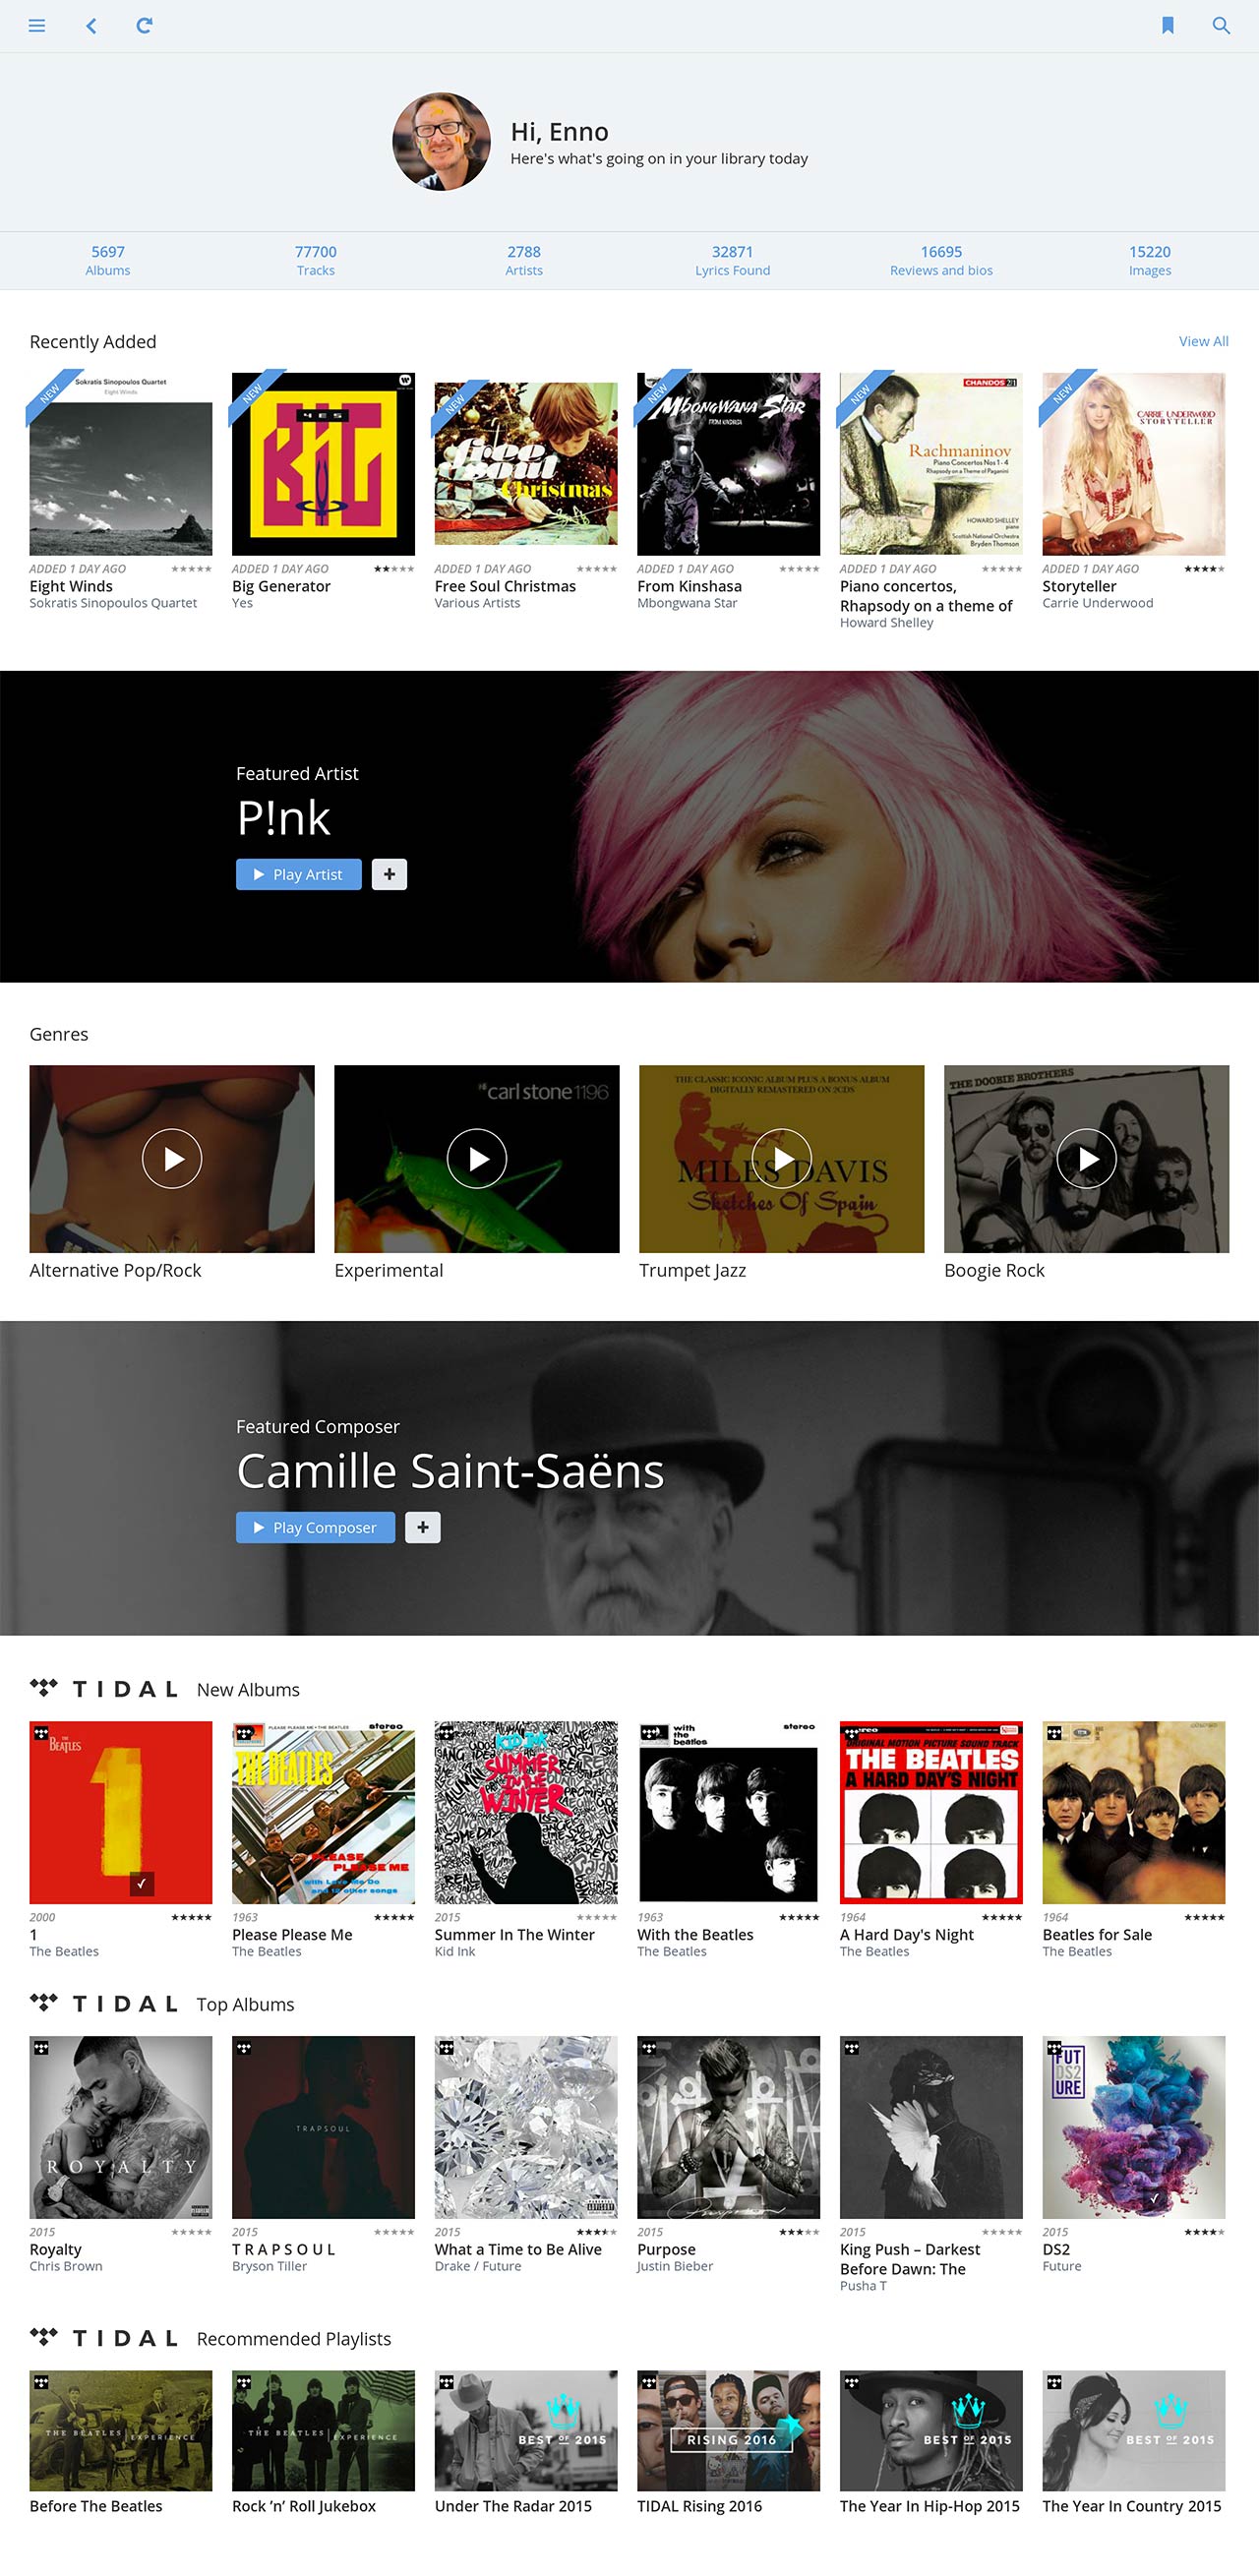Play the Trumpet Jazz genre
This screenshot has height=2576, width=1259.
pos(781,1158)
